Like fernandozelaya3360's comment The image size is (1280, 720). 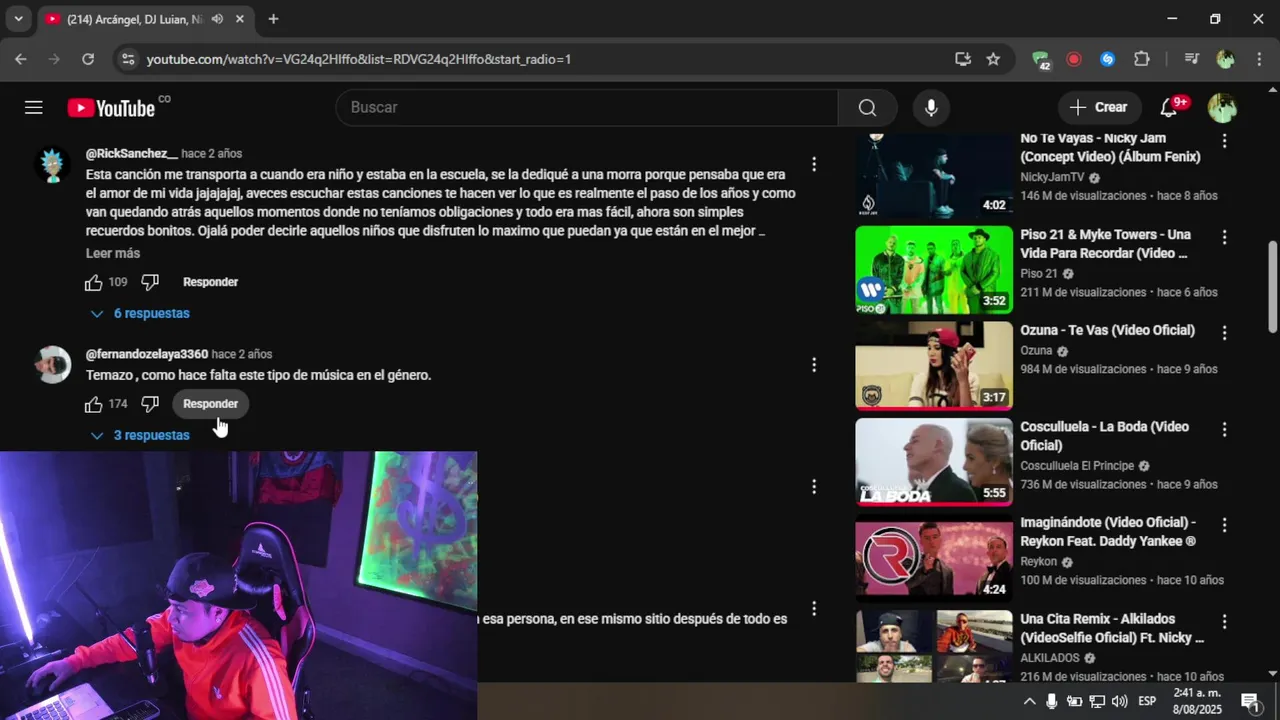coord(93,404)
